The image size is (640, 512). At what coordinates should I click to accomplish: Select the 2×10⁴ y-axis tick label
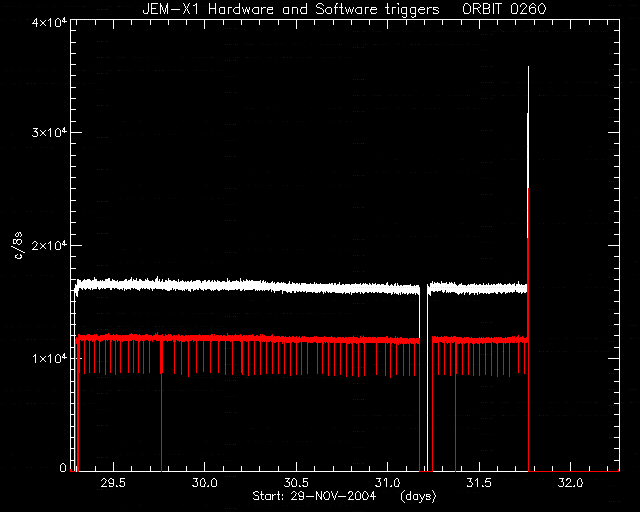point(50,246)
